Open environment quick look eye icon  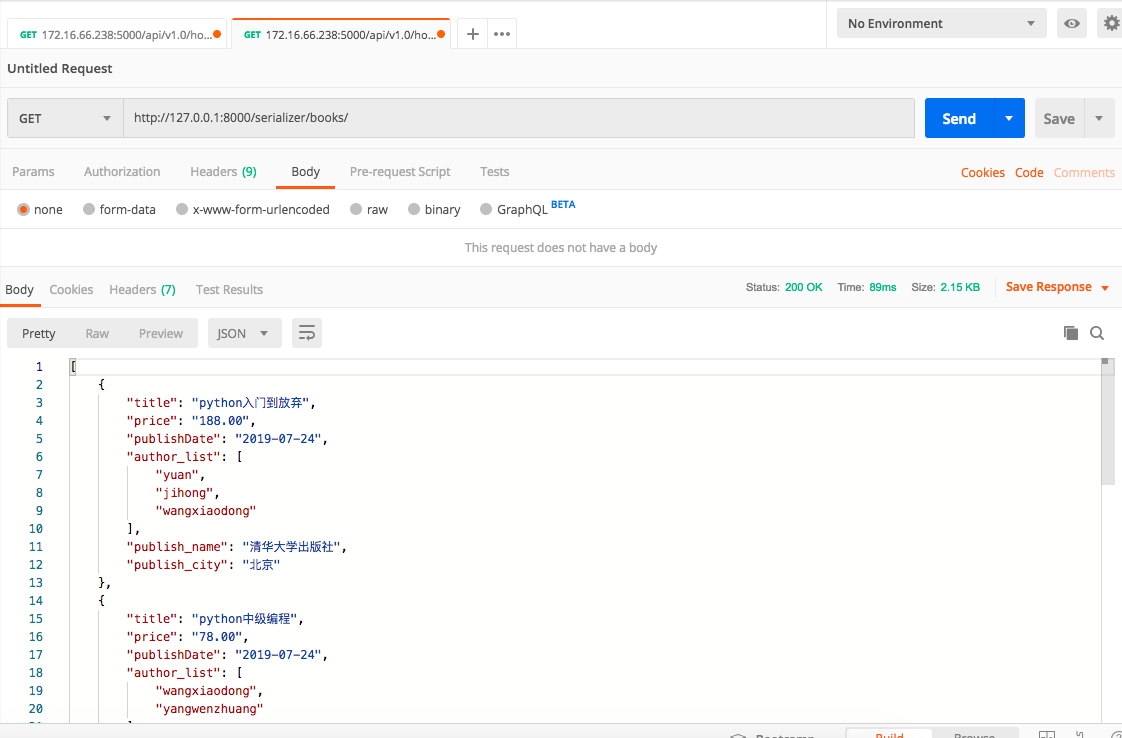(1071, 24)
